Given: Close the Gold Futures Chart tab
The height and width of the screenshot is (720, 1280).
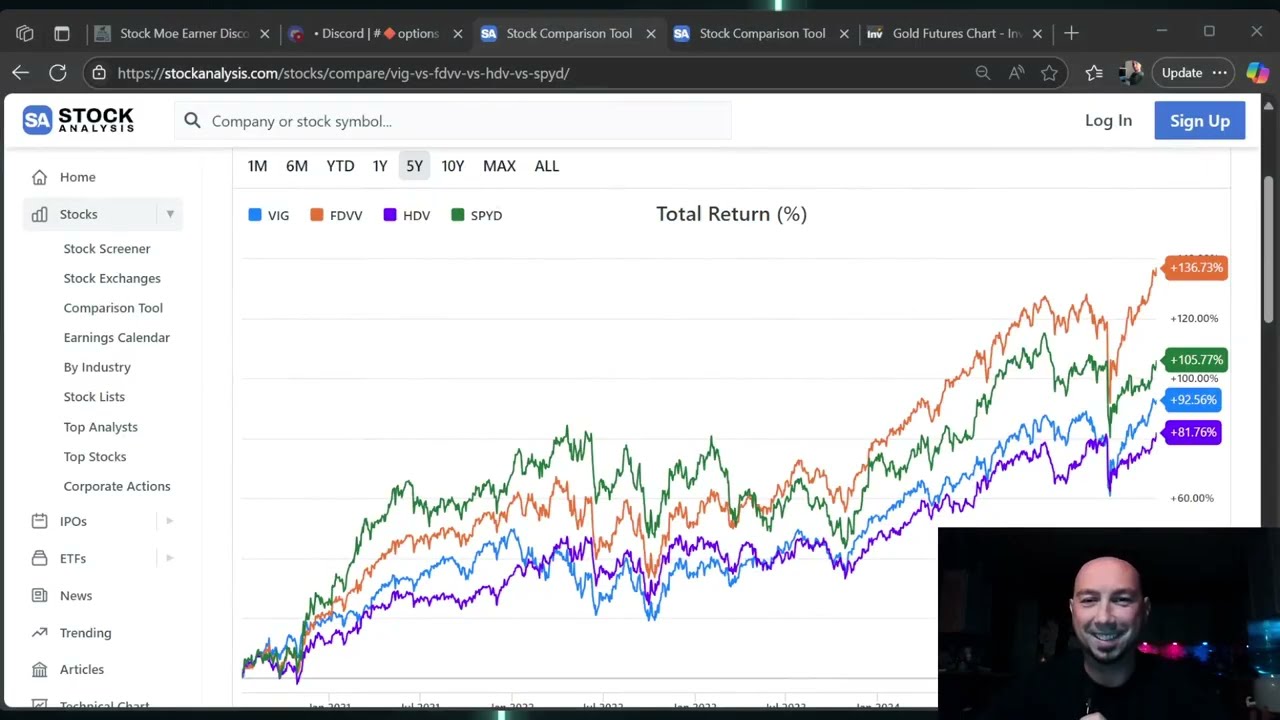Looking at the screenshot, I should coord(1037,33).
